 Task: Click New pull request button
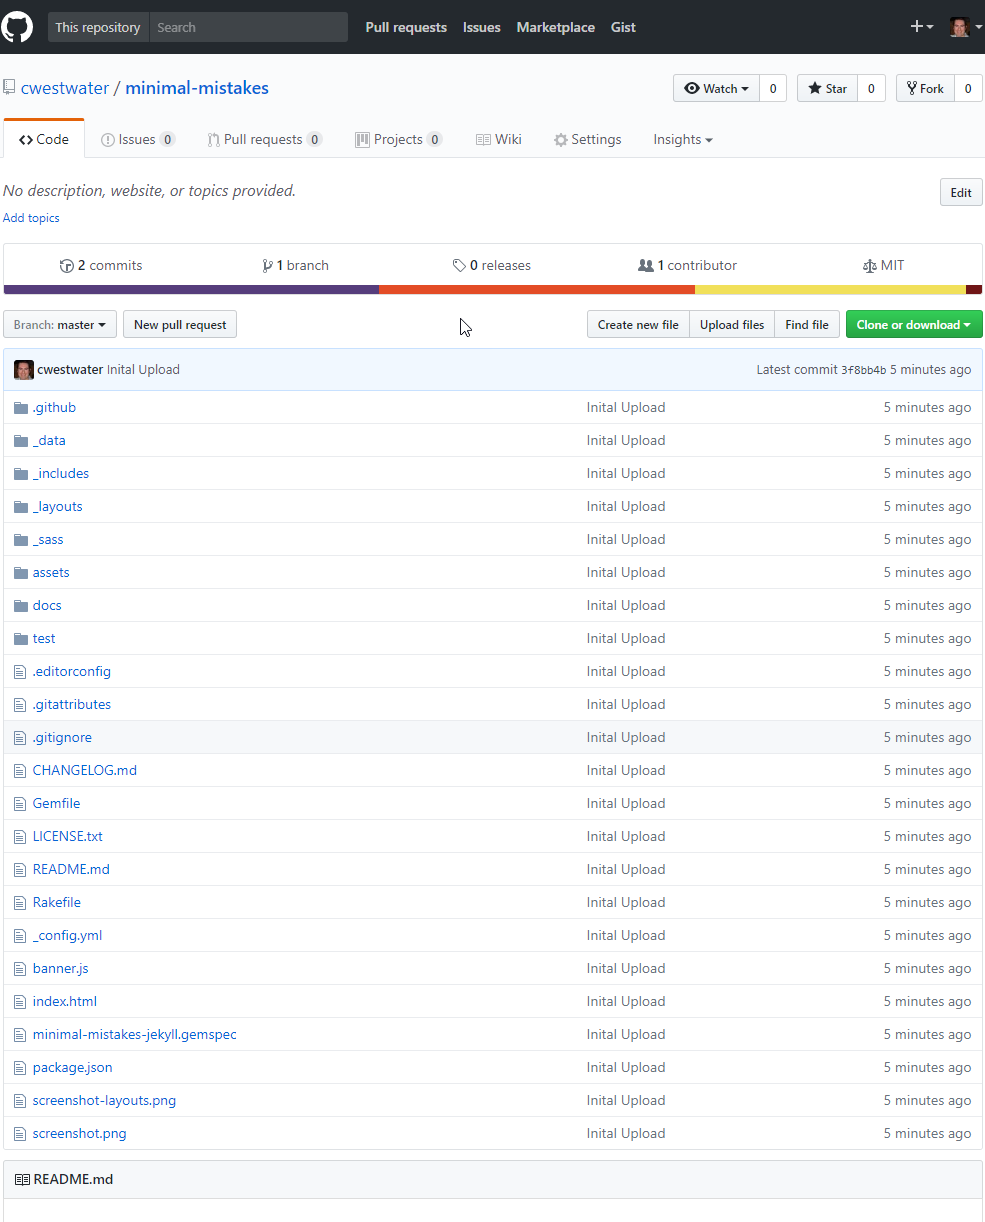coord(180,325)
